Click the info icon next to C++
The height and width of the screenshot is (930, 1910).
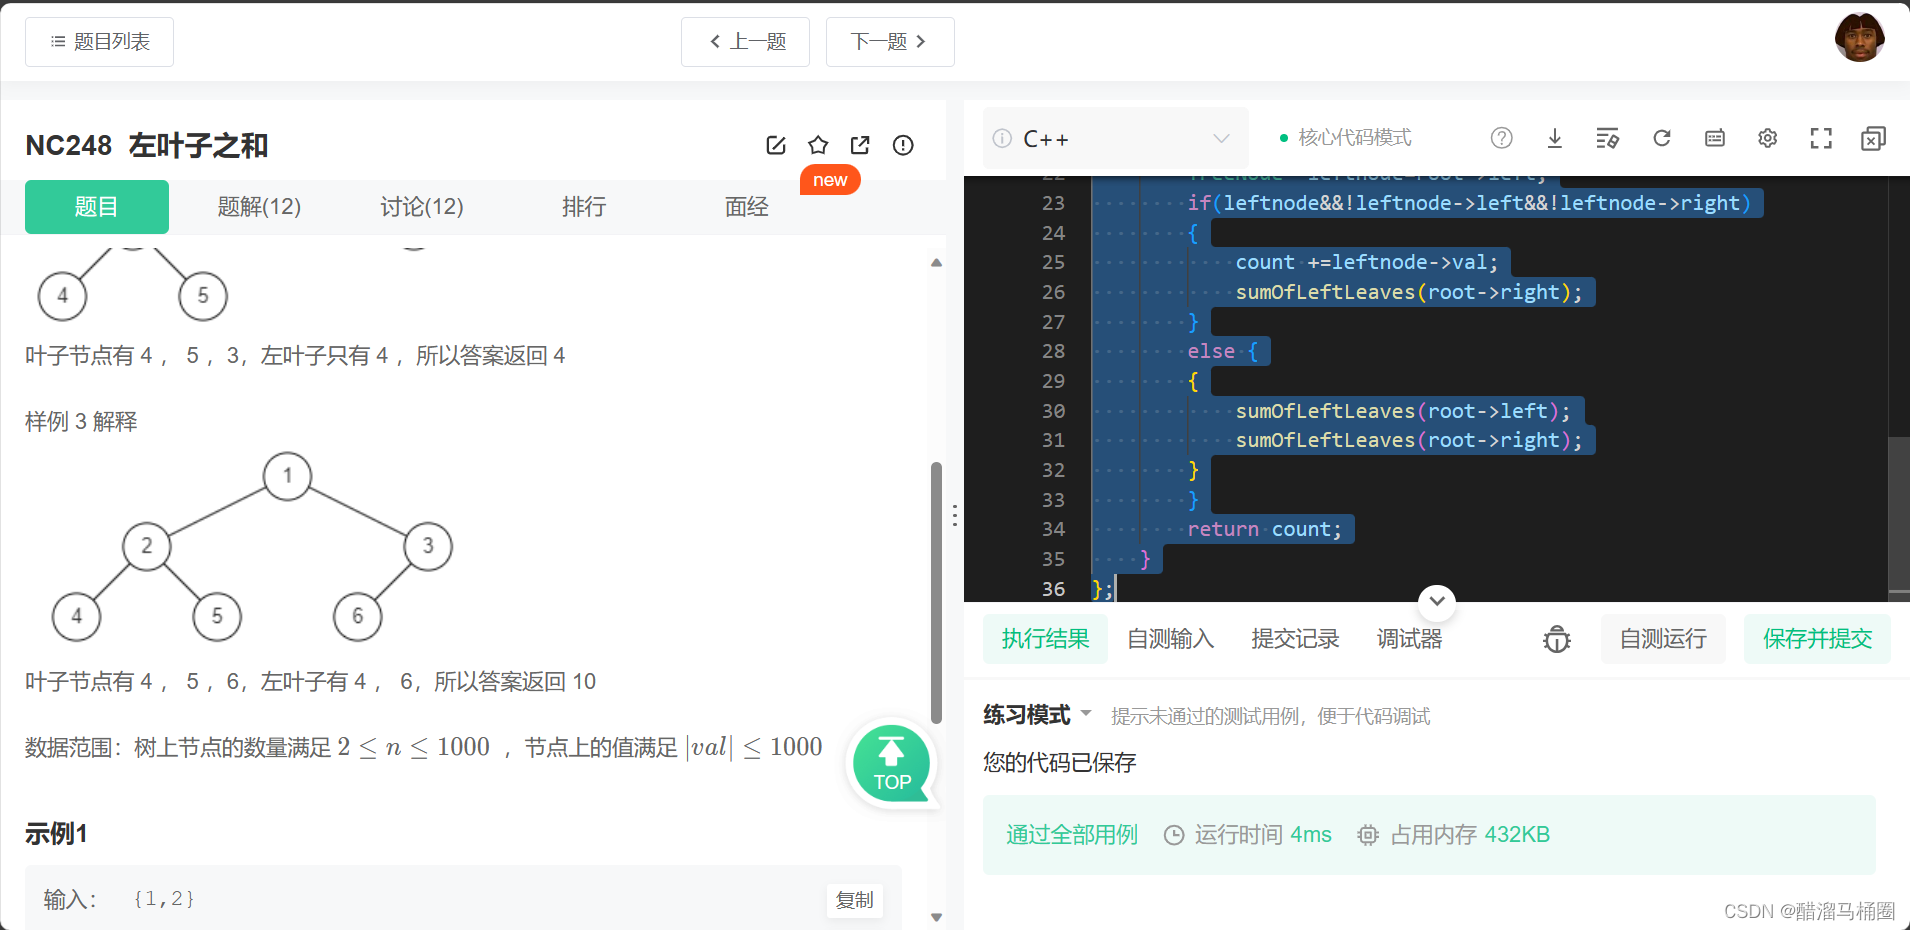pyautogui.click(x=1002, y=139)
